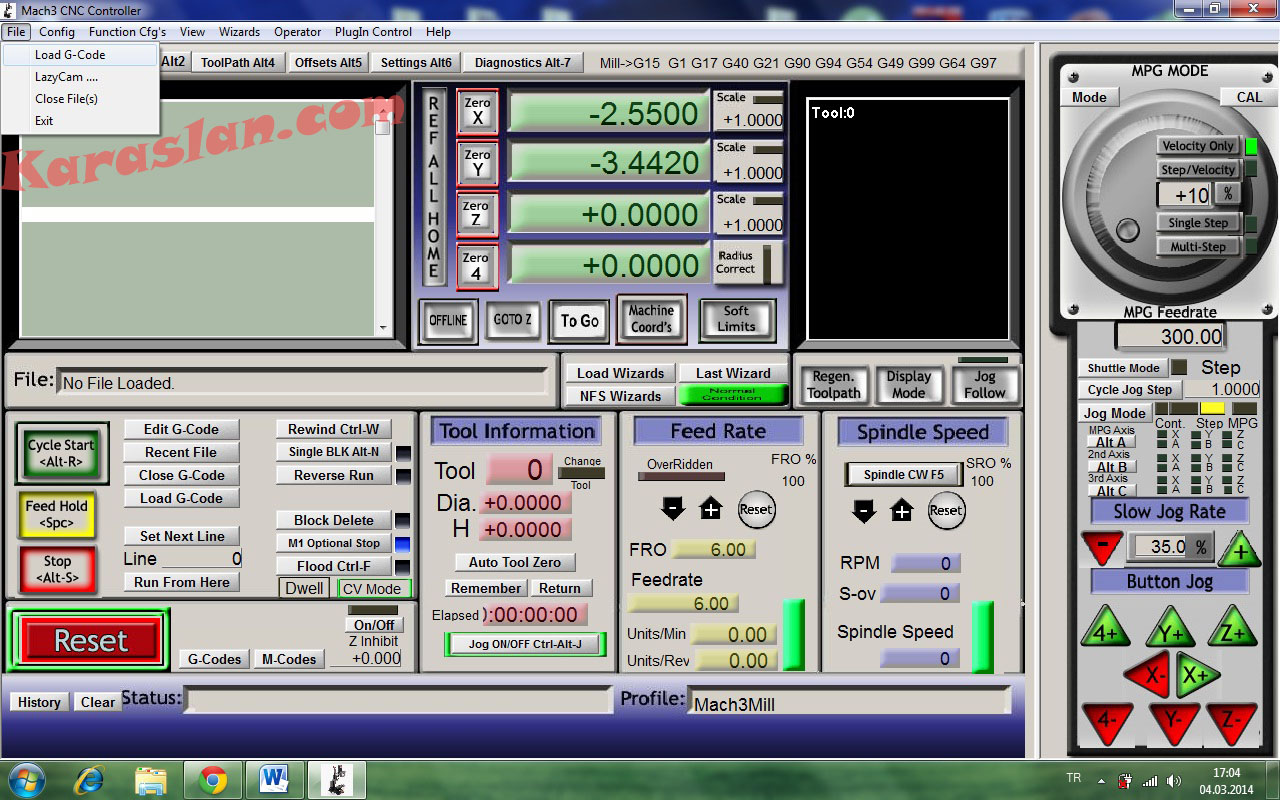Switch to the Offsets Alt5 tab

[x=328, y=62]
